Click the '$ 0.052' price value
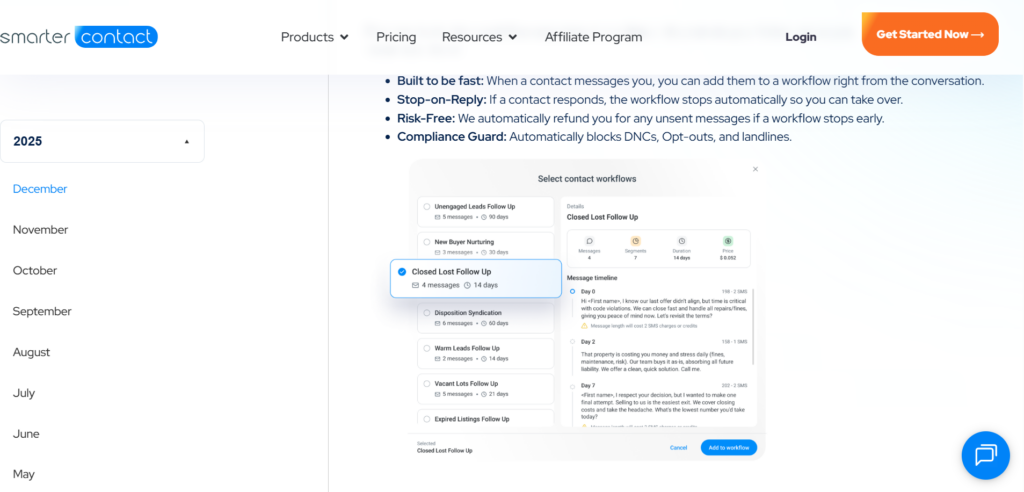The height and width of the screenshot is (492, 1024). coord(728,258)
